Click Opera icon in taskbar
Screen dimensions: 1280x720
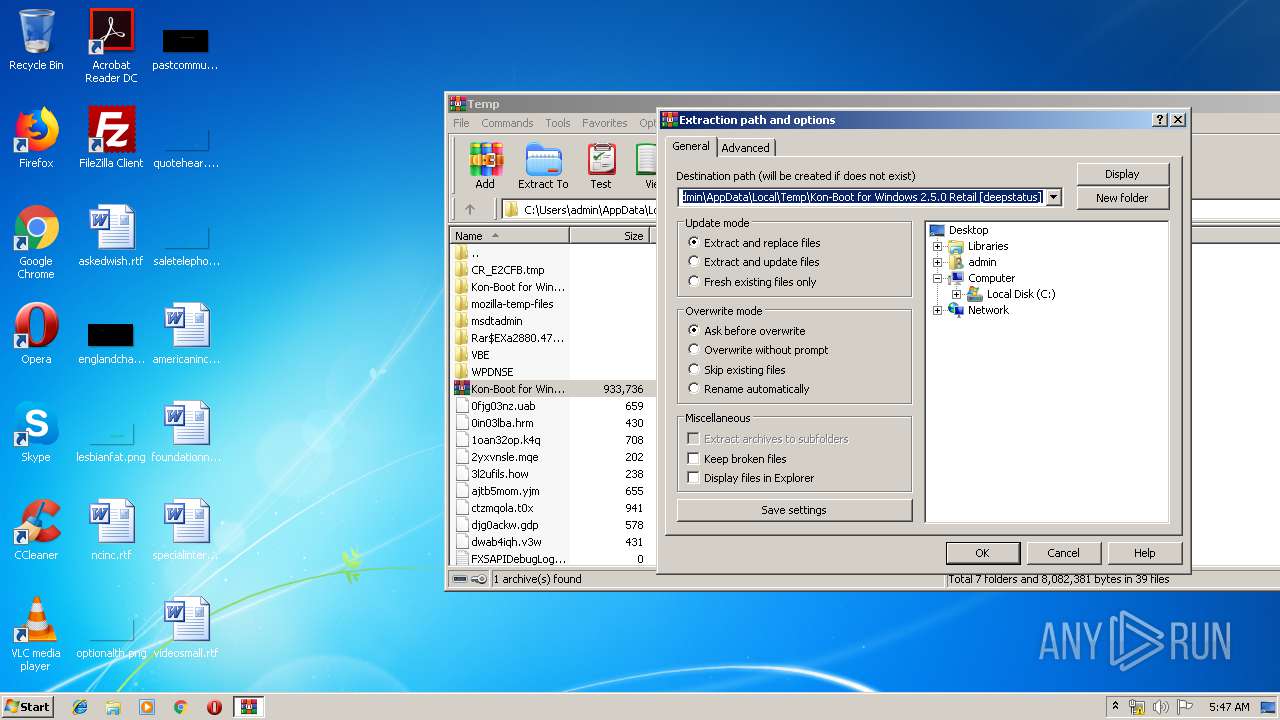coord(214,707)
